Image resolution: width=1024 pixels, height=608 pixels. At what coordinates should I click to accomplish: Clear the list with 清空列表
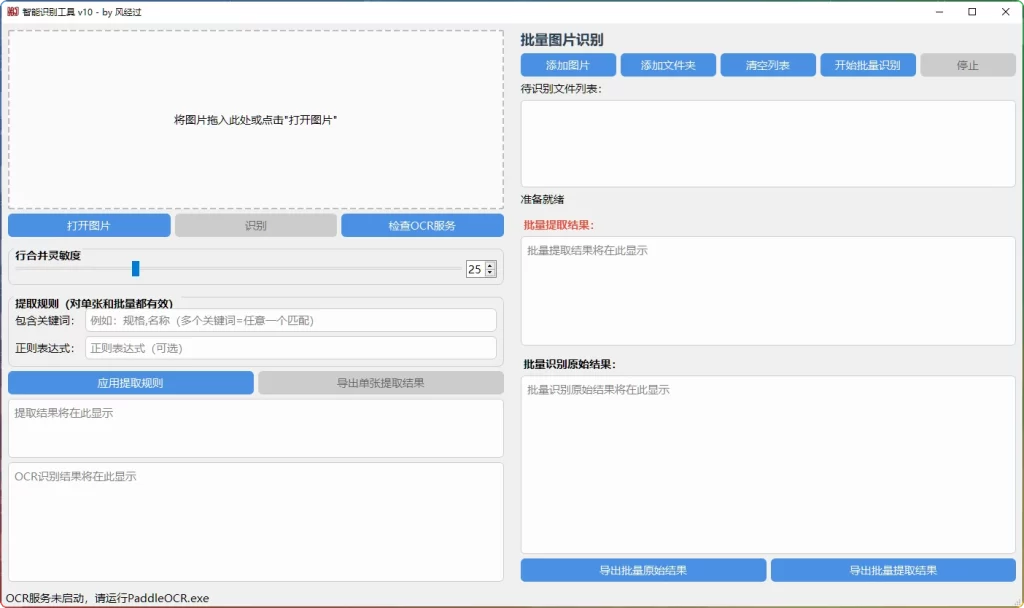767,65
